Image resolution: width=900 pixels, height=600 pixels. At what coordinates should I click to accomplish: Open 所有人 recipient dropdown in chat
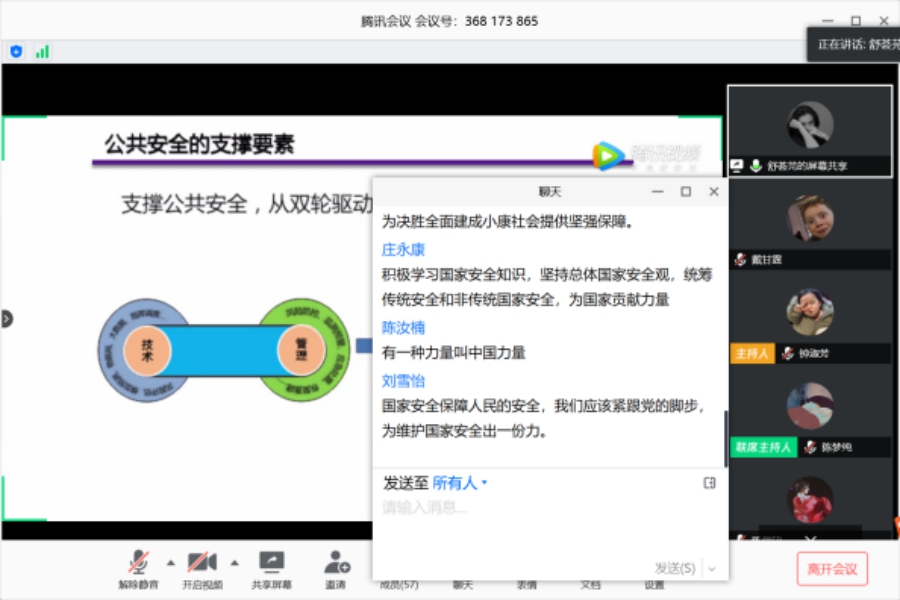[460, 483]
